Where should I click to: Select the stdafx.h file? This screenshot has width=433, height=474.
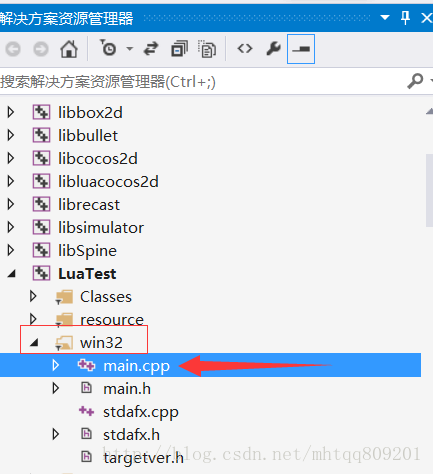point(131,435)
